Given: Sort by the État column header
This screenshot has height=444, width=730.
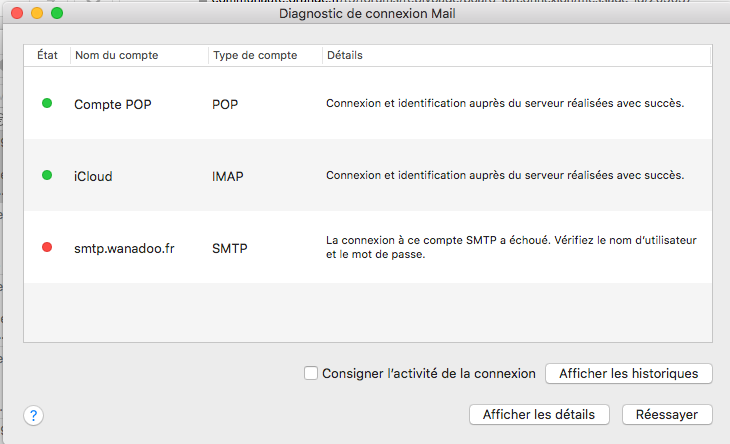Looking at the screenshot, I should 47,55.
